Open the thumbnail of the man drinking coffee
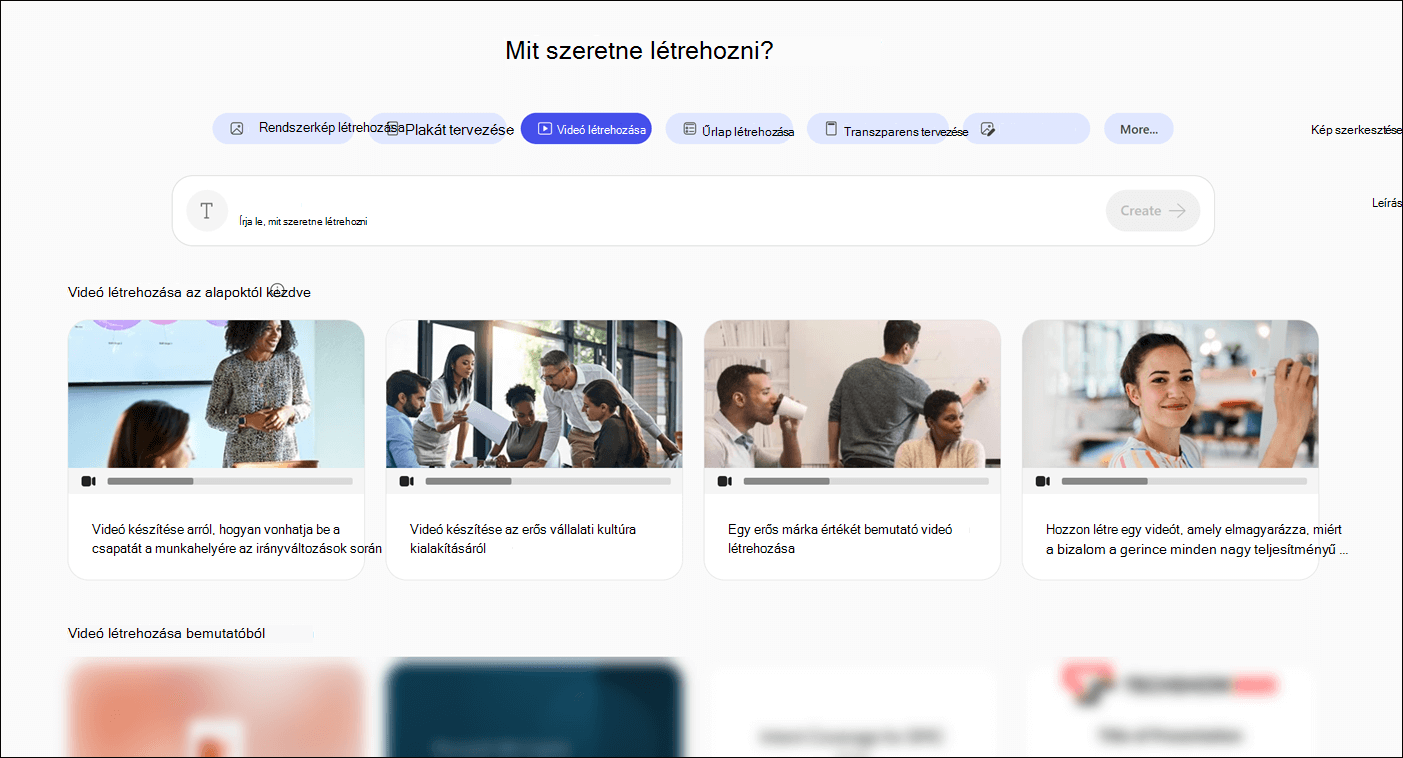1403x758 pixels. 852,394
